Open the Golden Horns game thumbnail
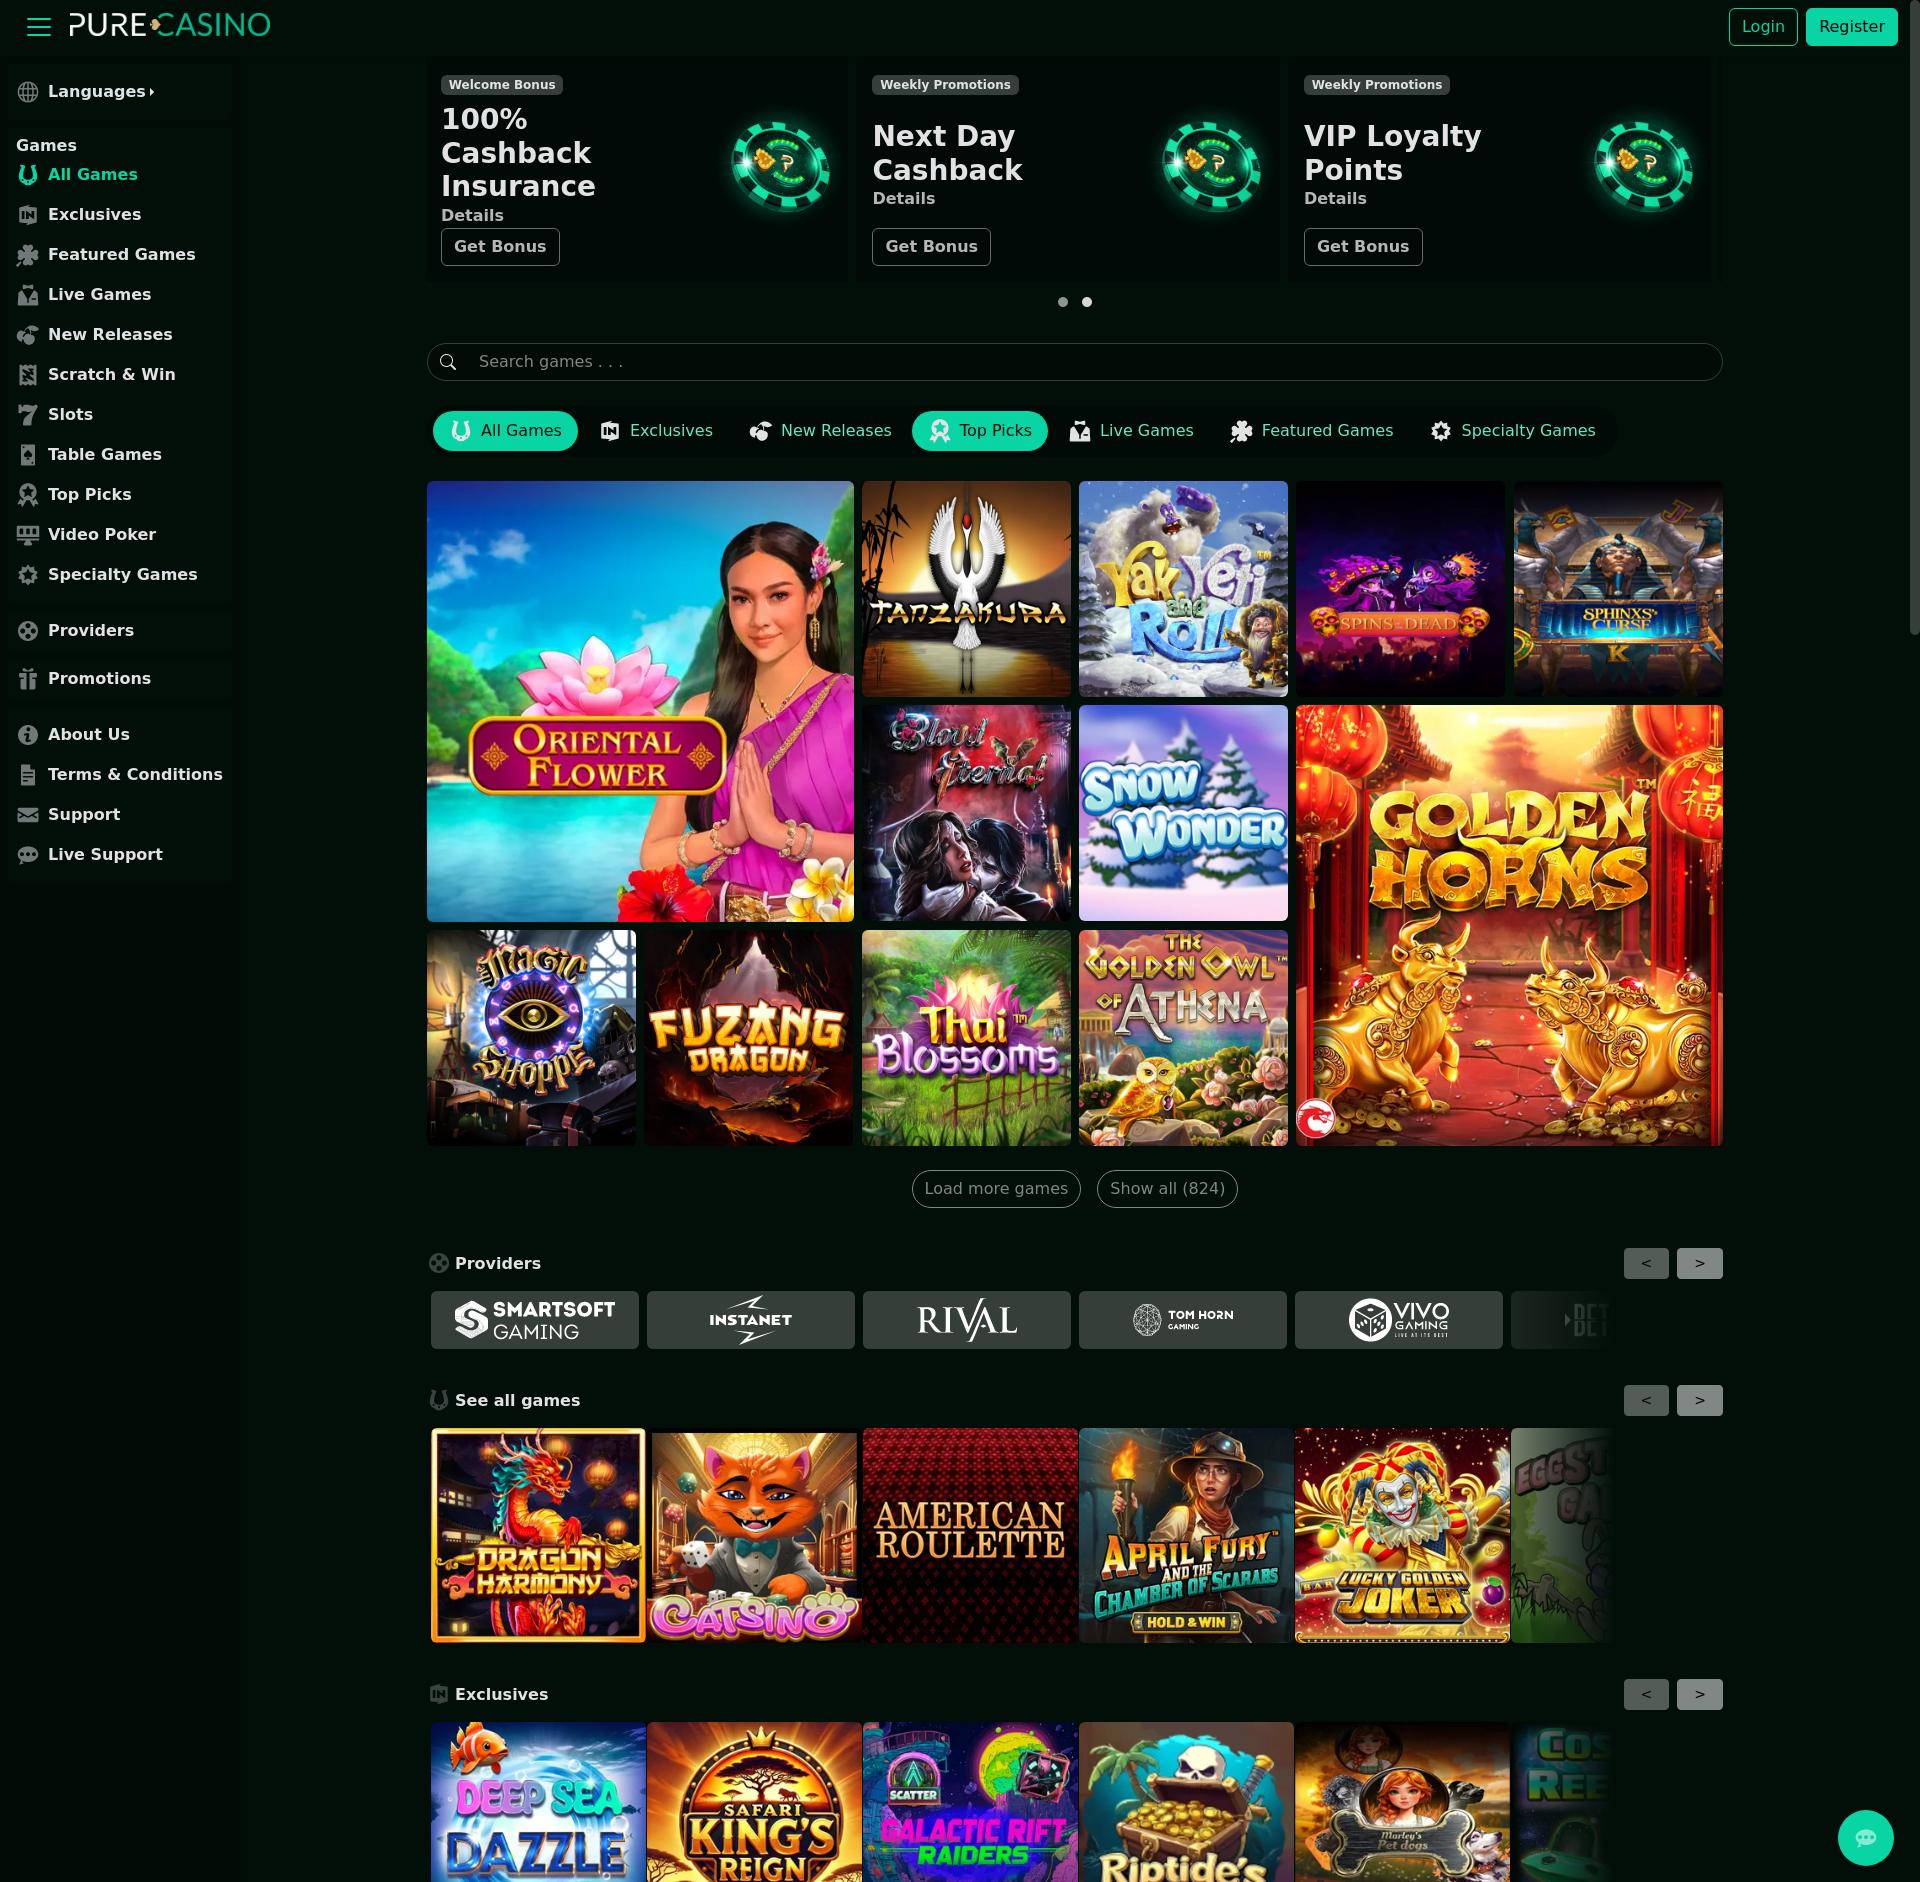The height and width of the screenshot is (1882, 1920). click(x=1509, y=926)
